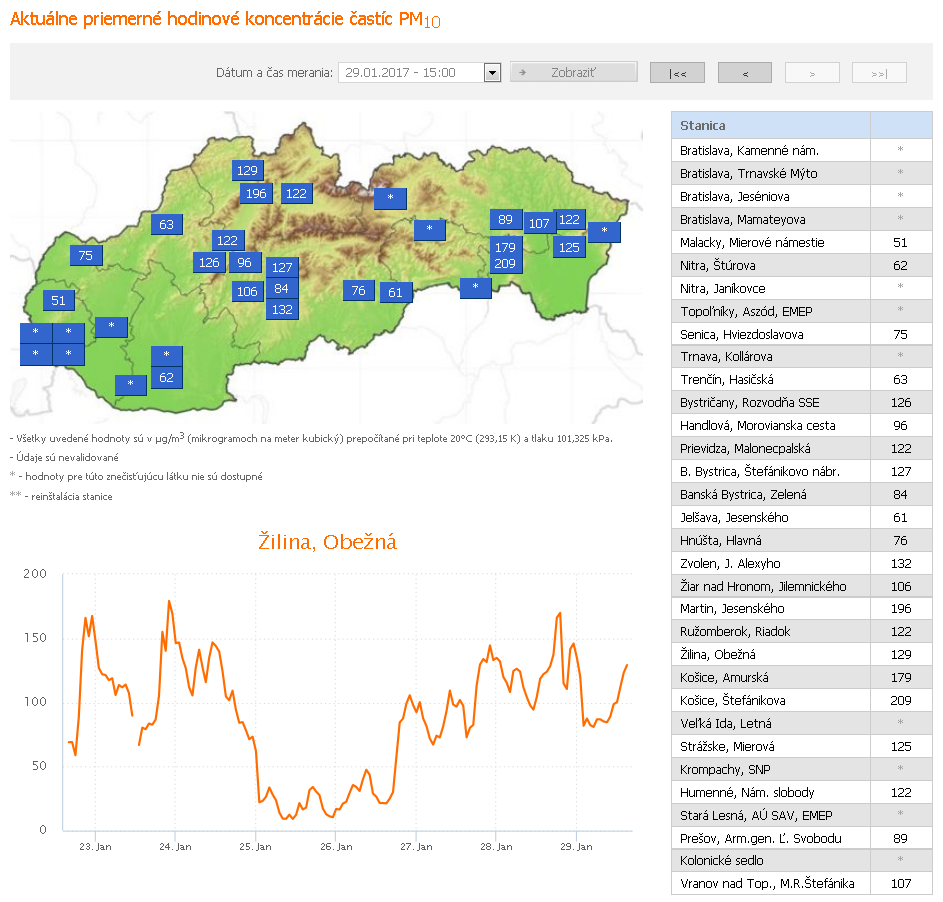Viewport: 943px width, 902px height.
Task: Click the map marker showing 129
Action: point(247,170)
